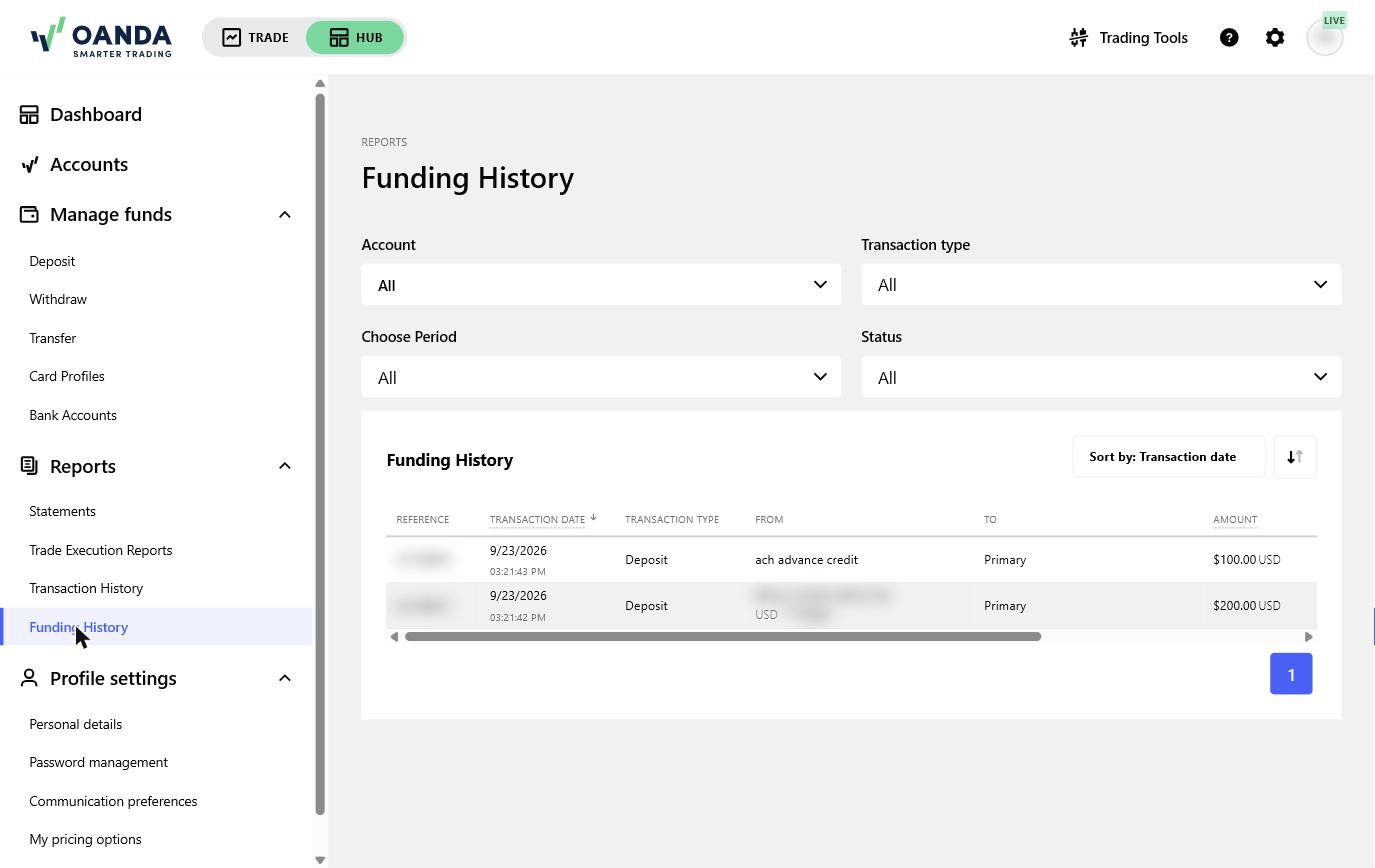This screenshot has width=1375, height=868.
Task: Open Sort by Transaction date selector
Action: coord(1168,457)
